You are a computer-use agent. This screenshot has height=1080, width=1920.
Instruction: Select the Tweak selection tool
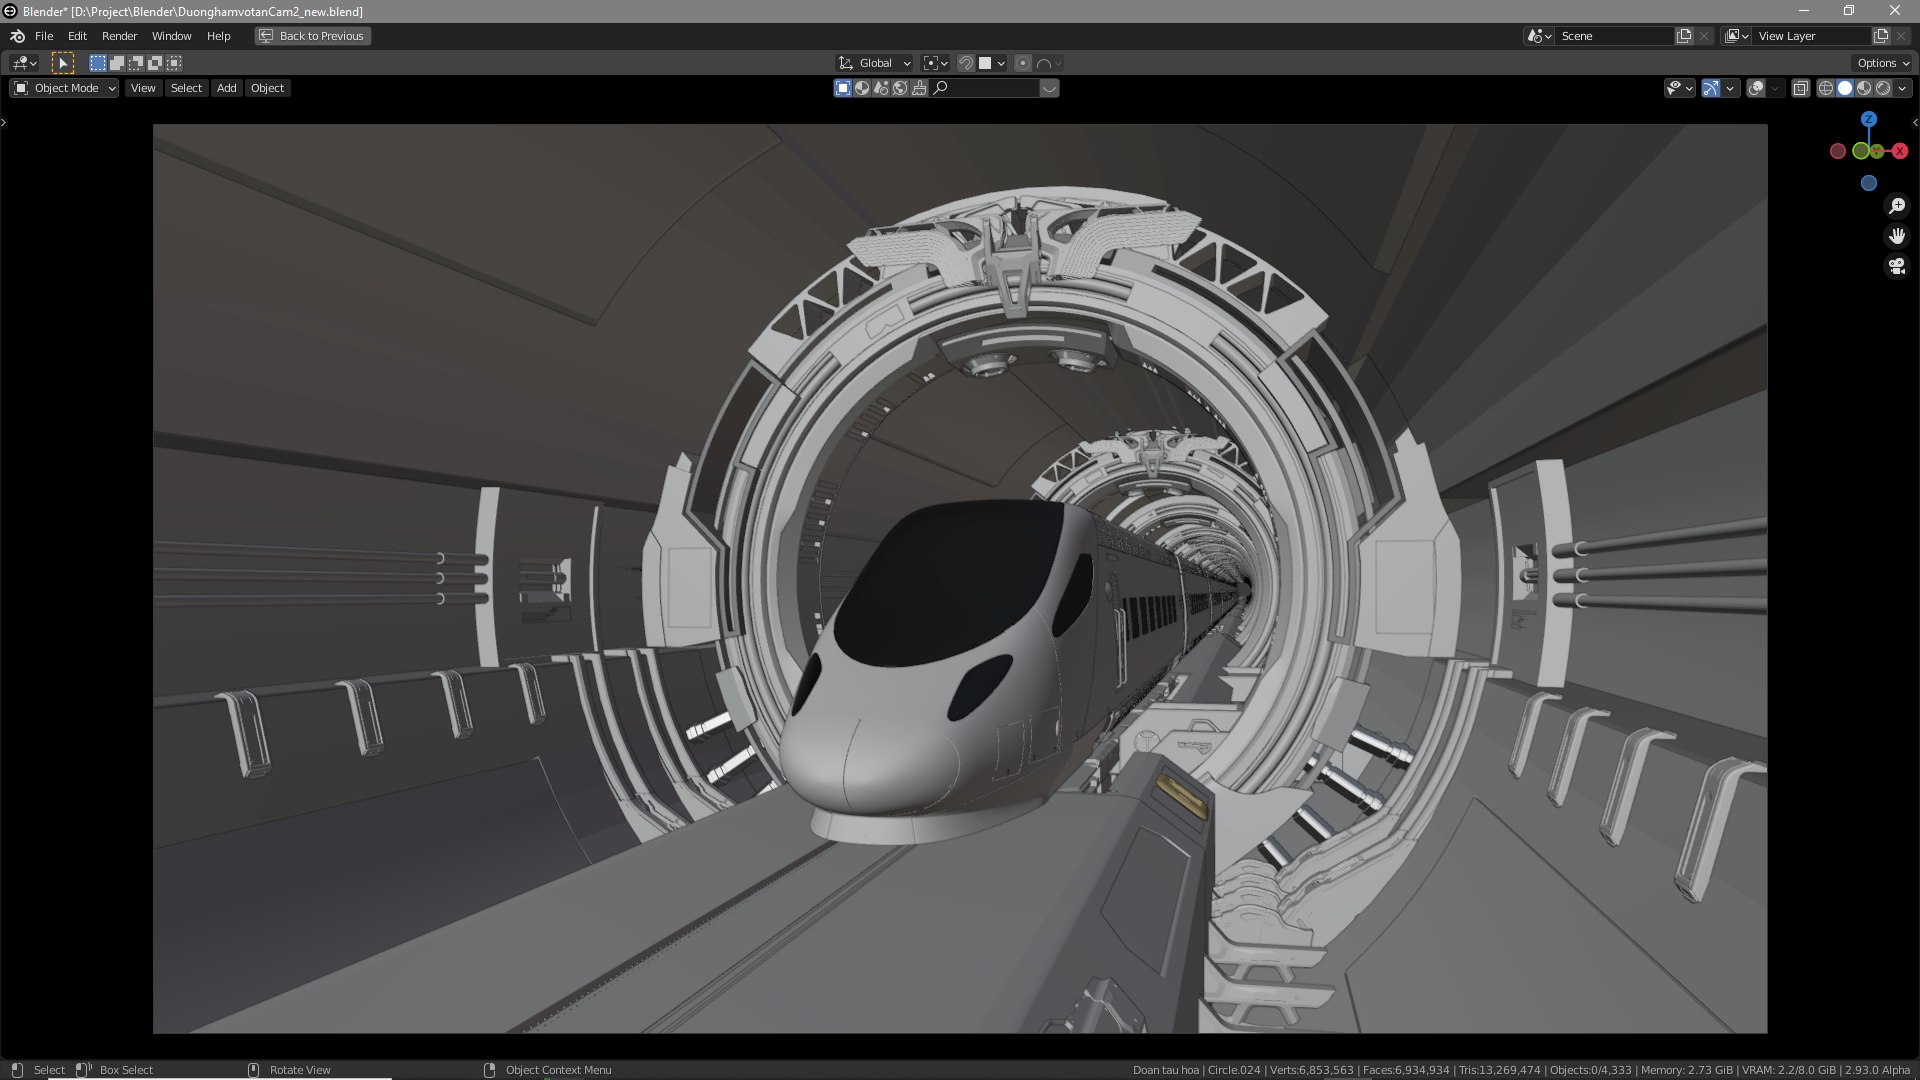pyautogui.click(x=63, y=63)
